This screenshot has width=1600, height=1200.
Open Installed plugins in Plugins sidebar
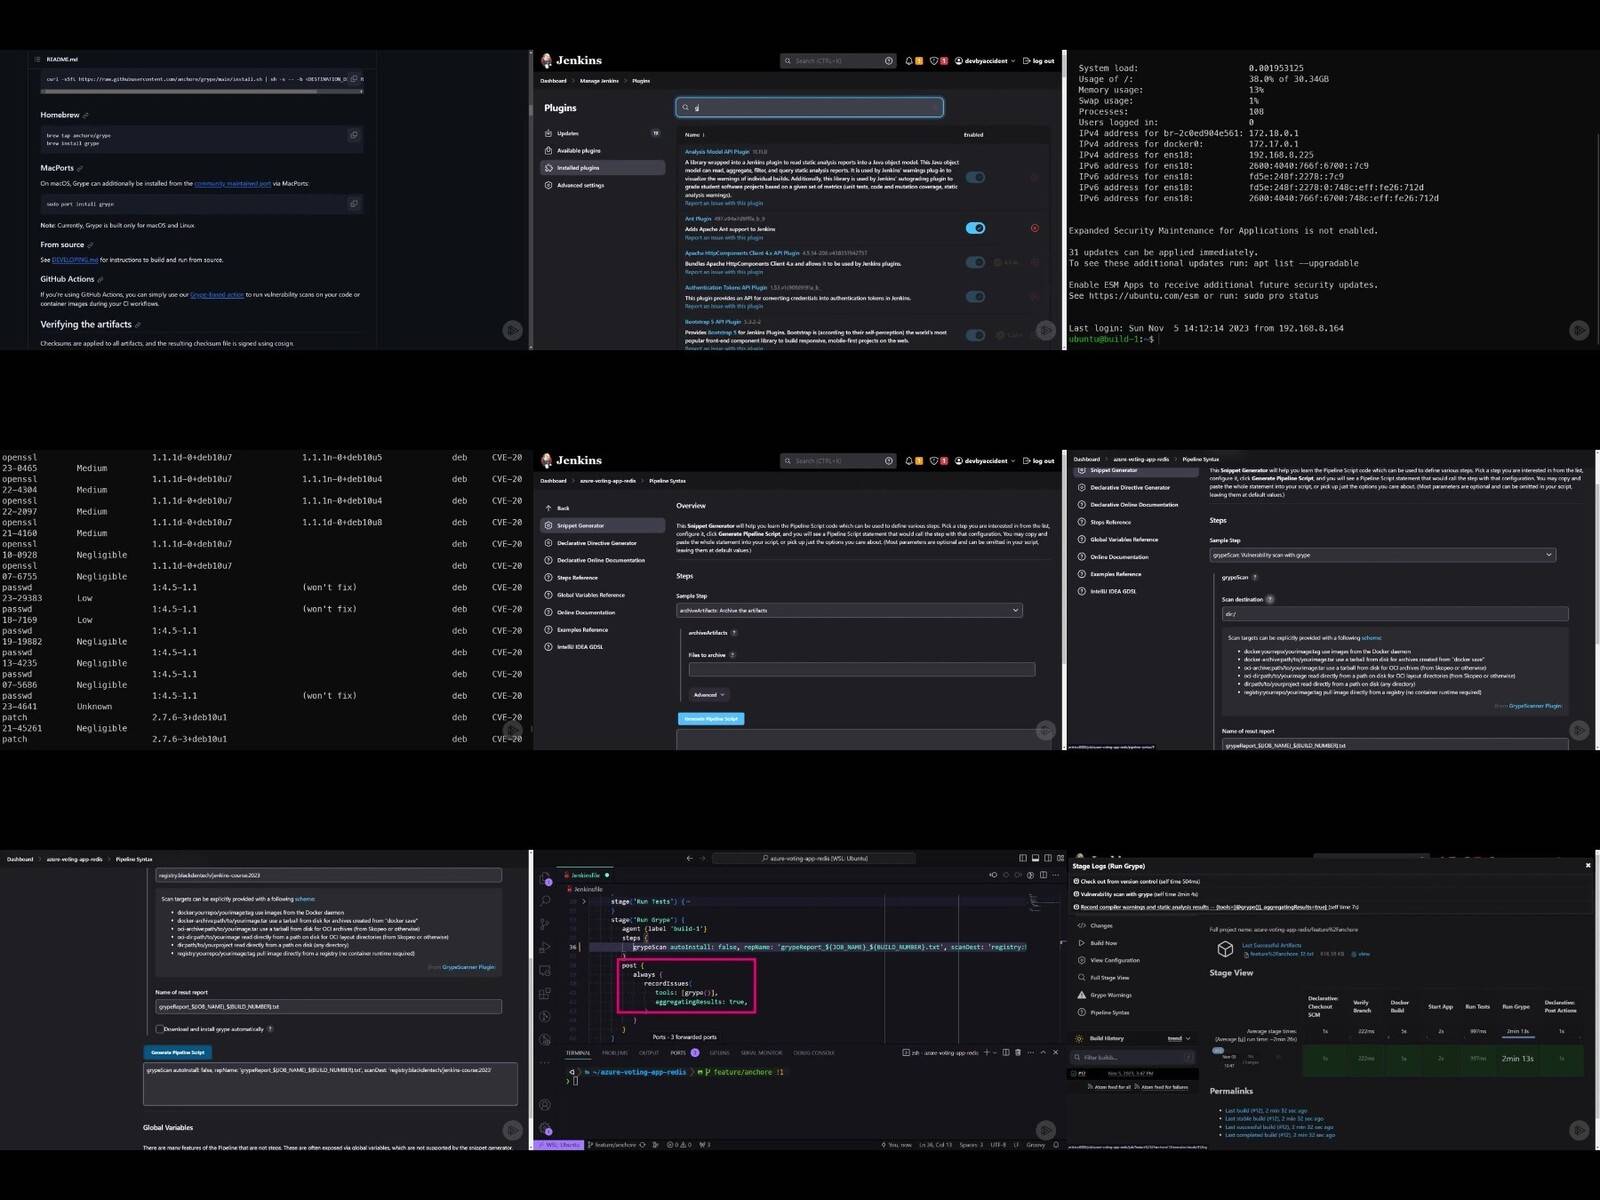tap(603, 168)
